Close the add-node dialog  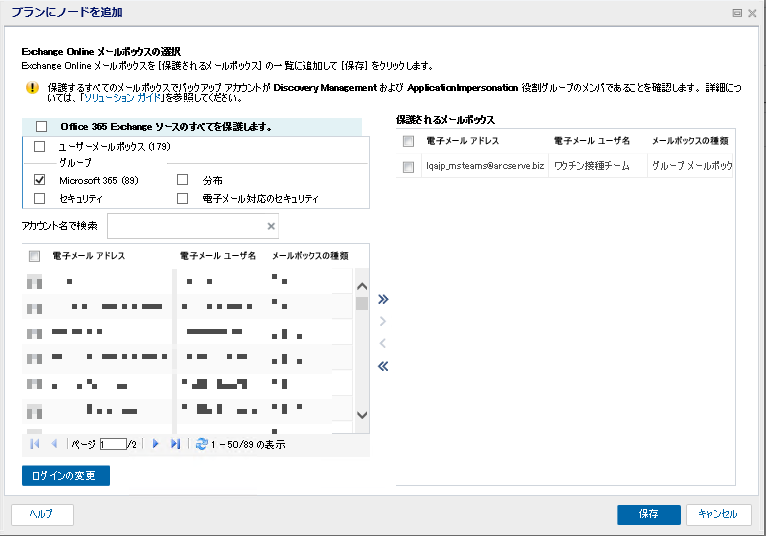(753, 13)
